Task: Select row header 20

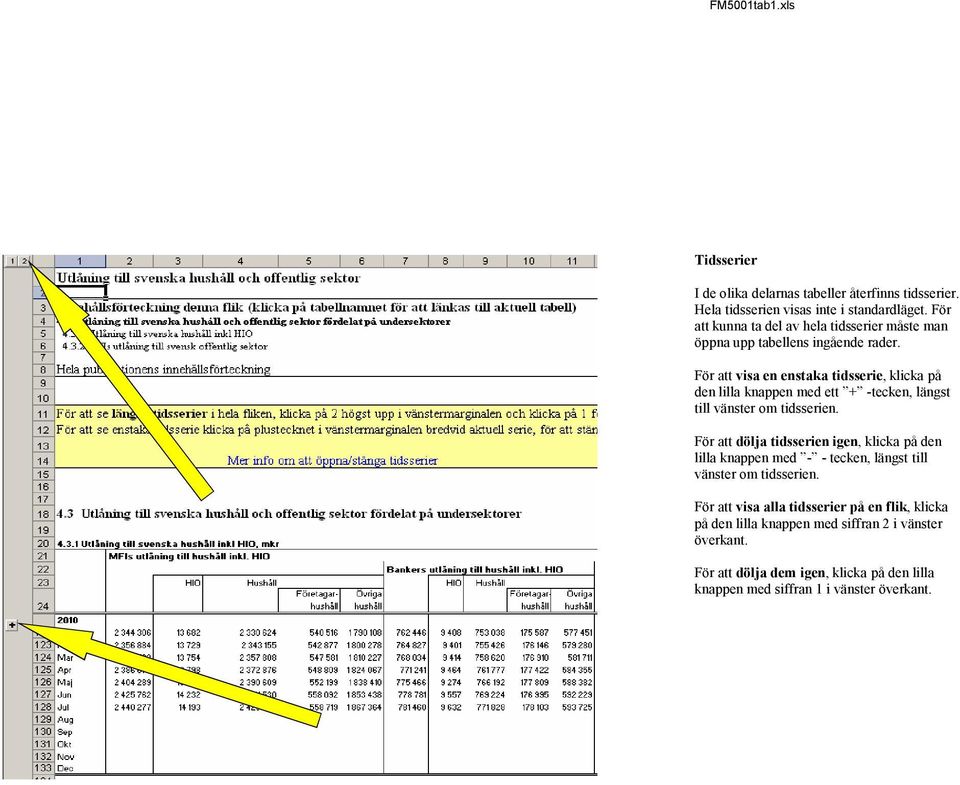Action: pos(43,544)
